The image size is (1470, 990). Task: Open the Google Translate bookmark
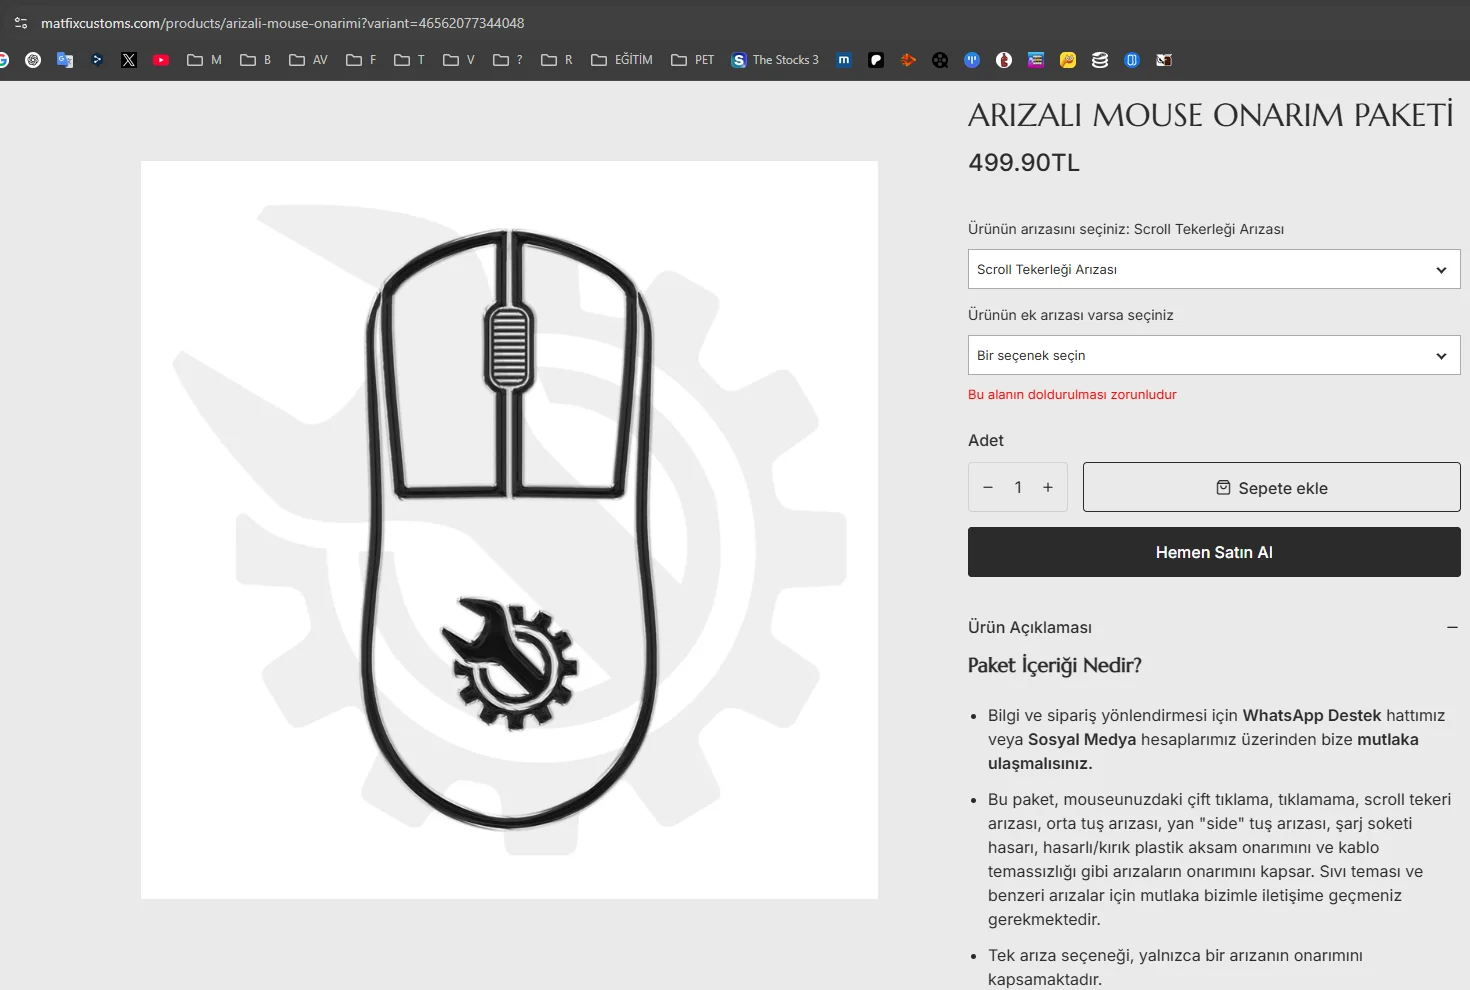click(x=65, y=60)
